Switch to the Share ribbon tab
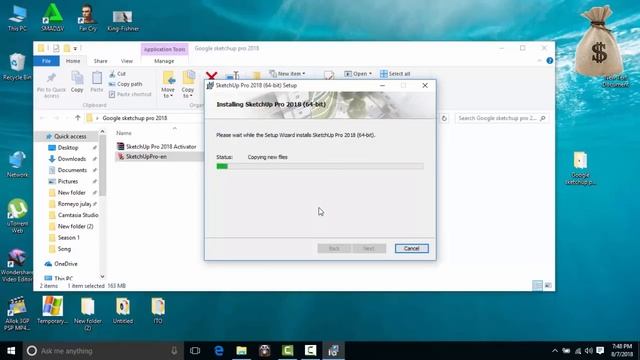640x360 pixels. click(x=100, y=61)
